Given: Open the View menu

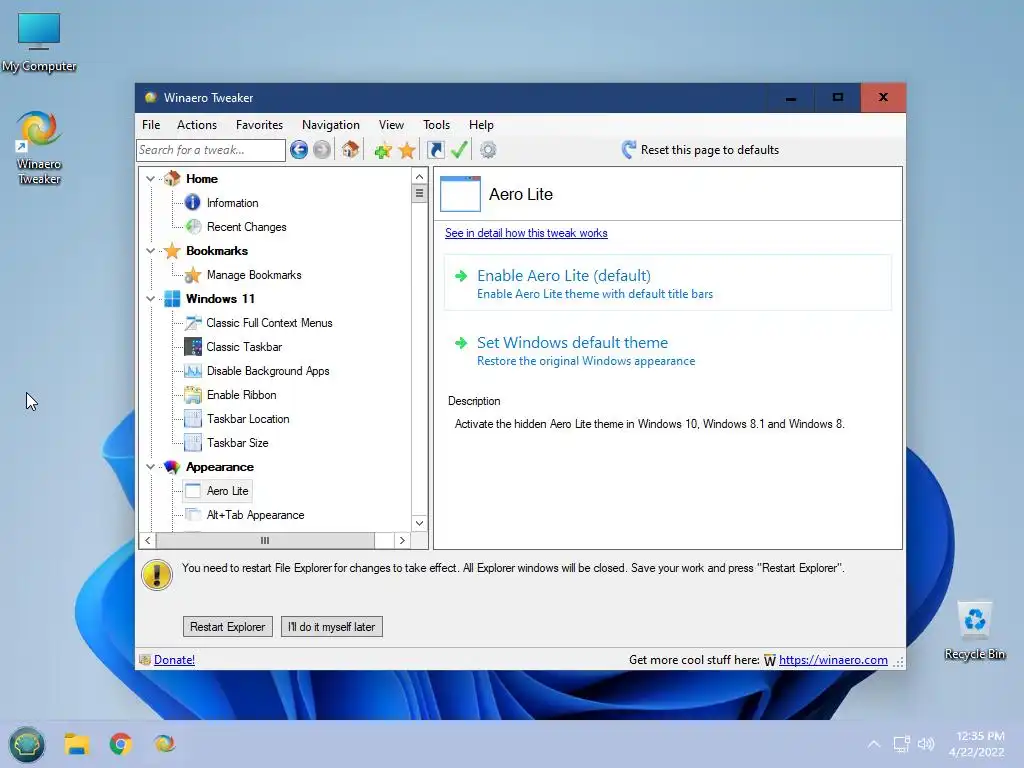Looking at the screenshot, I should click(x=391, y=125).
